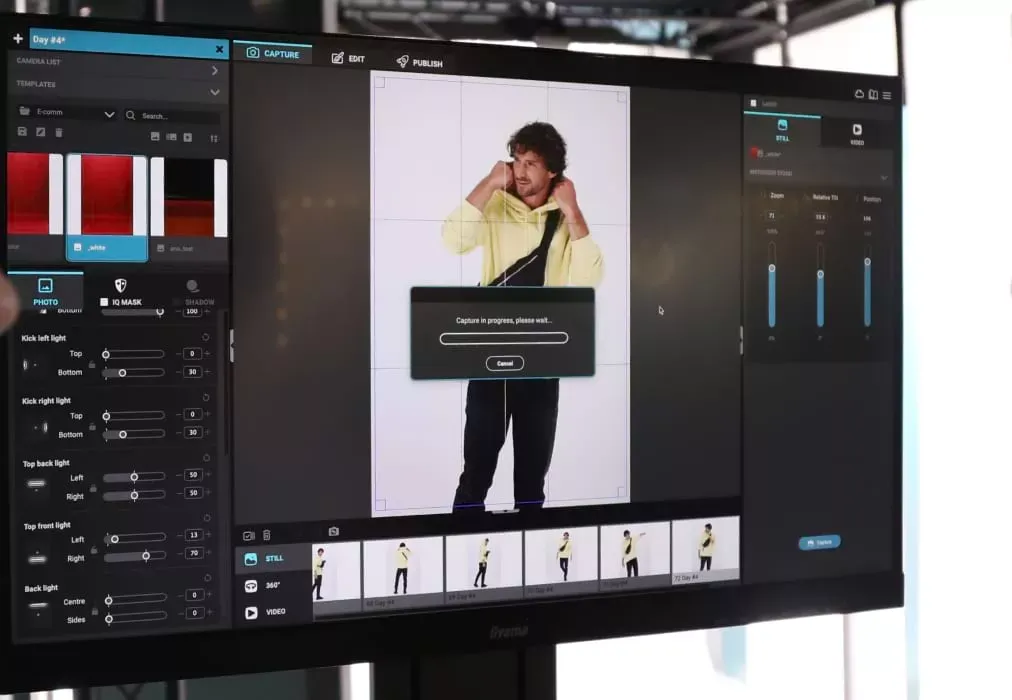
Task: Switch to the EDIT tab
Action: 349,60
